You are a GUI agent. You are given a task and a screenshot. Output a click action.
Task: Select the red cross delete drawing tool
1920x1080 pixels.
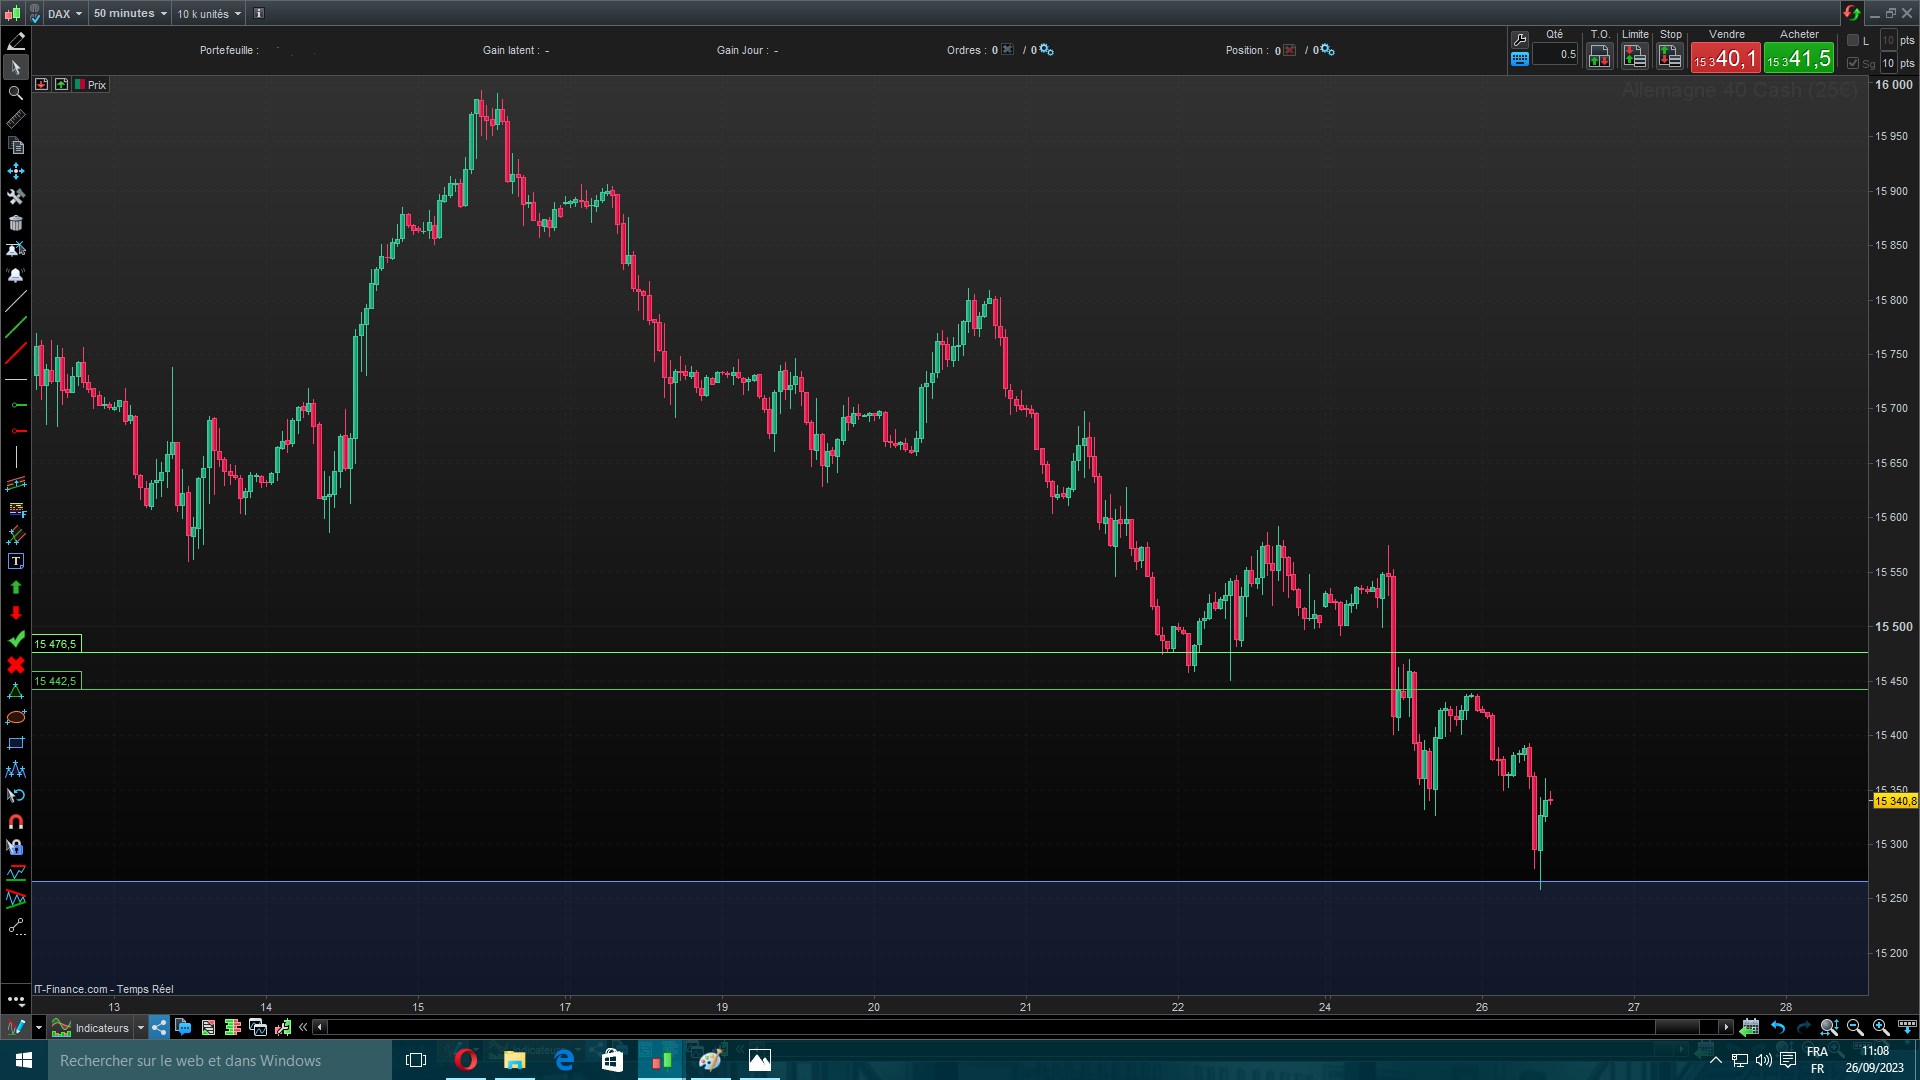click(16, 666)
